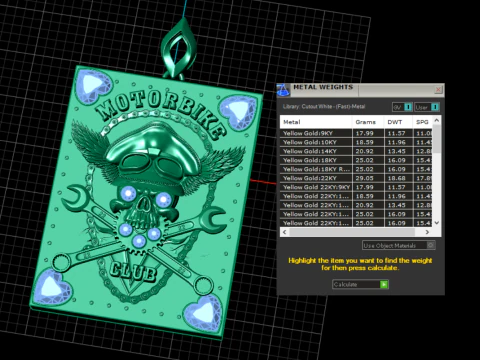Select the bottom-left heart gem on pendant
This screenshot has height=360, width=480.
coord(53,287)
